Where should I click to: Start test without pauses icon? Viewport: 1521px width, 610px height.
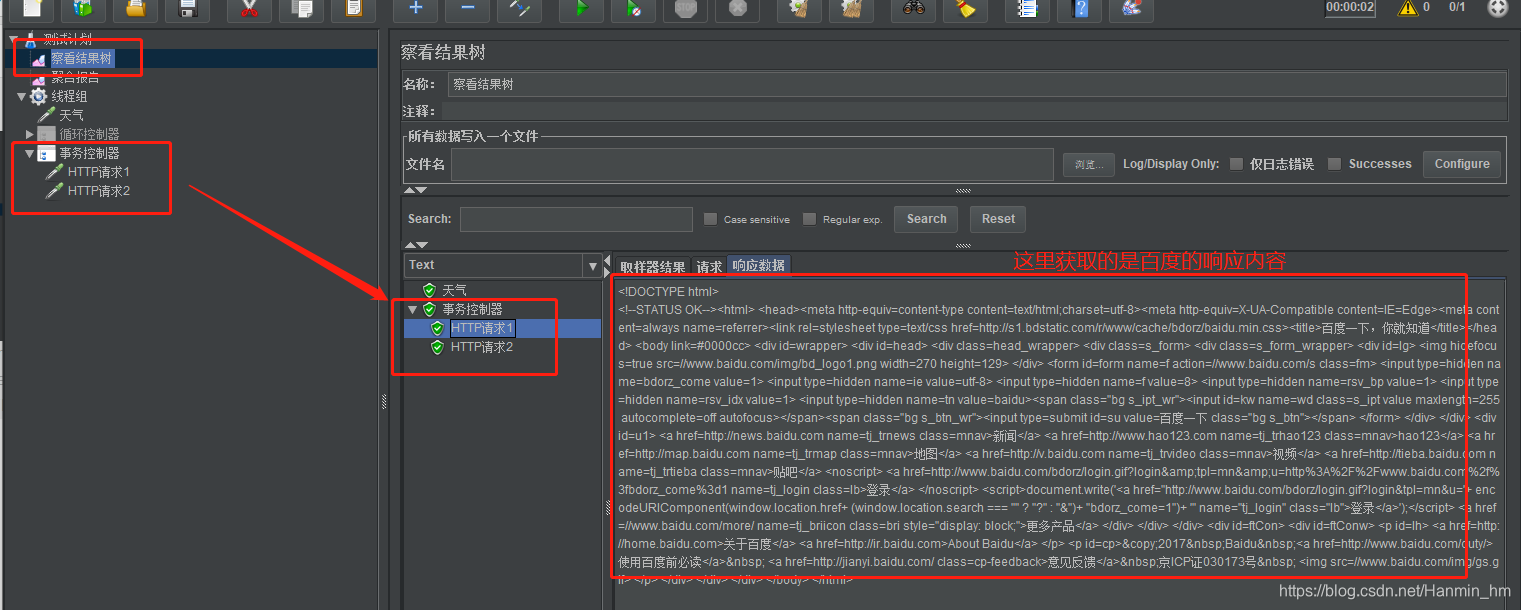click(633, 8)
